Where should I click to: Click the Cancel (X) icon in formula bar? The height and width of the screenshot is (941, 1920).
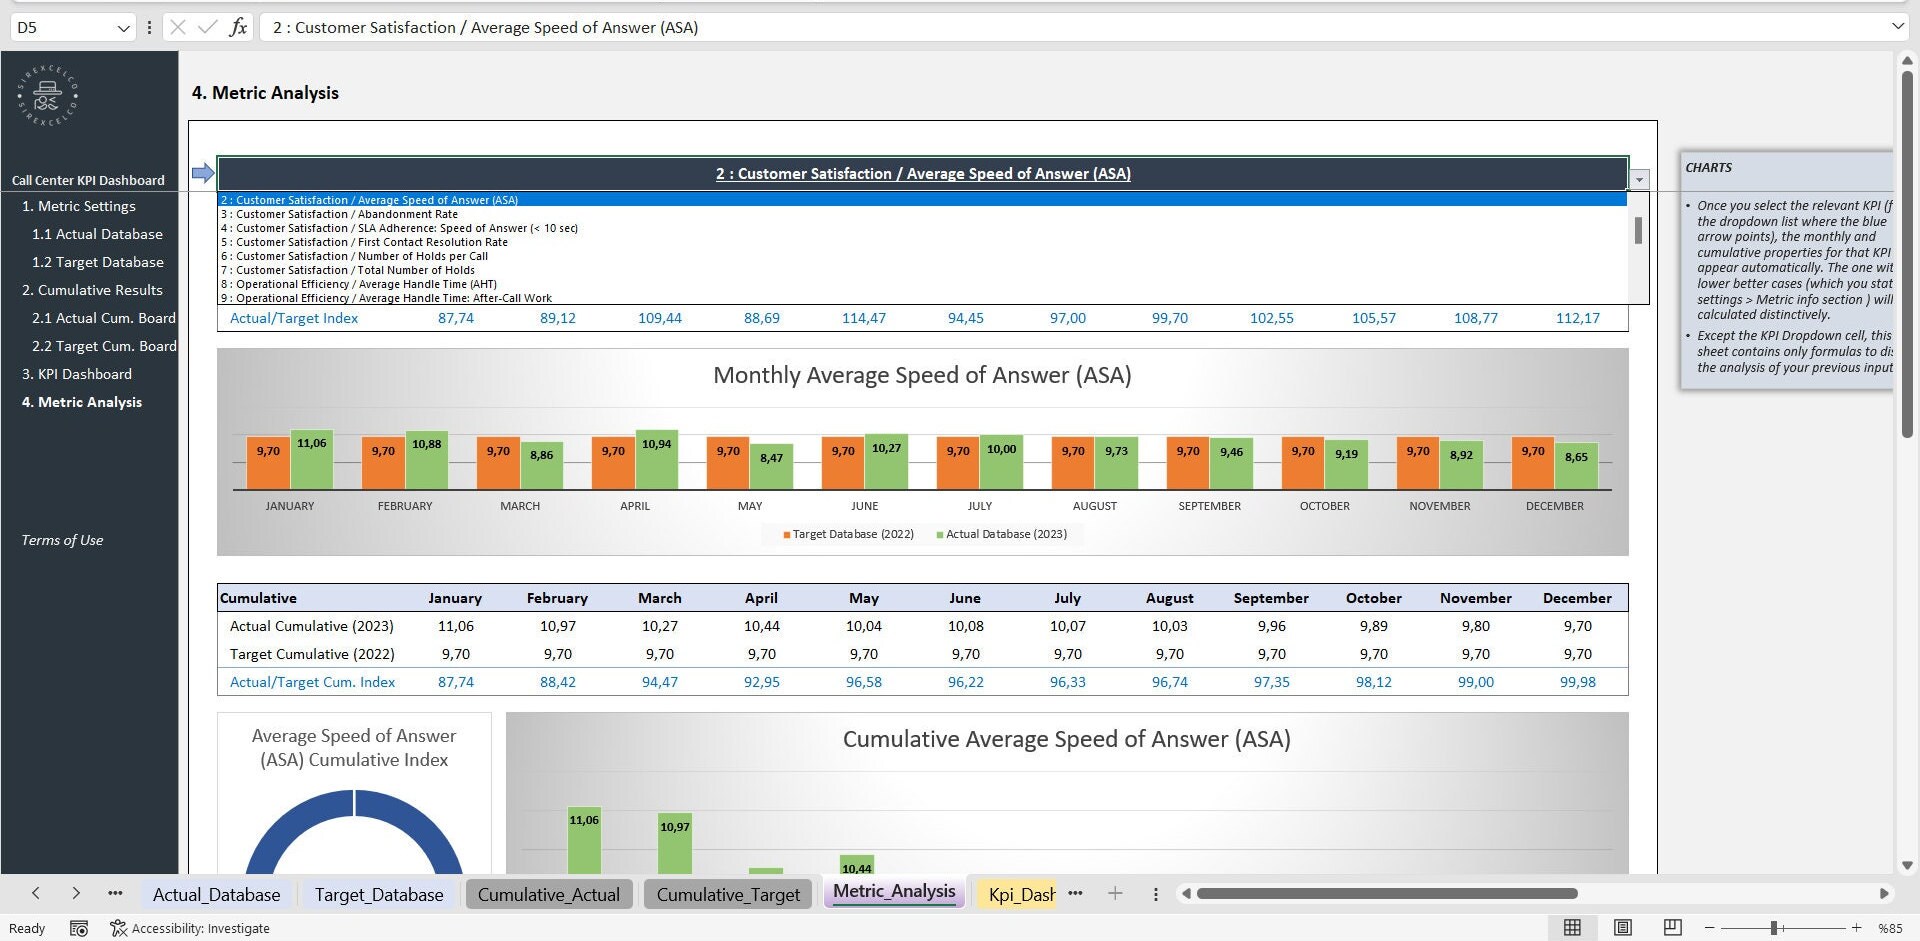(177, 27)
